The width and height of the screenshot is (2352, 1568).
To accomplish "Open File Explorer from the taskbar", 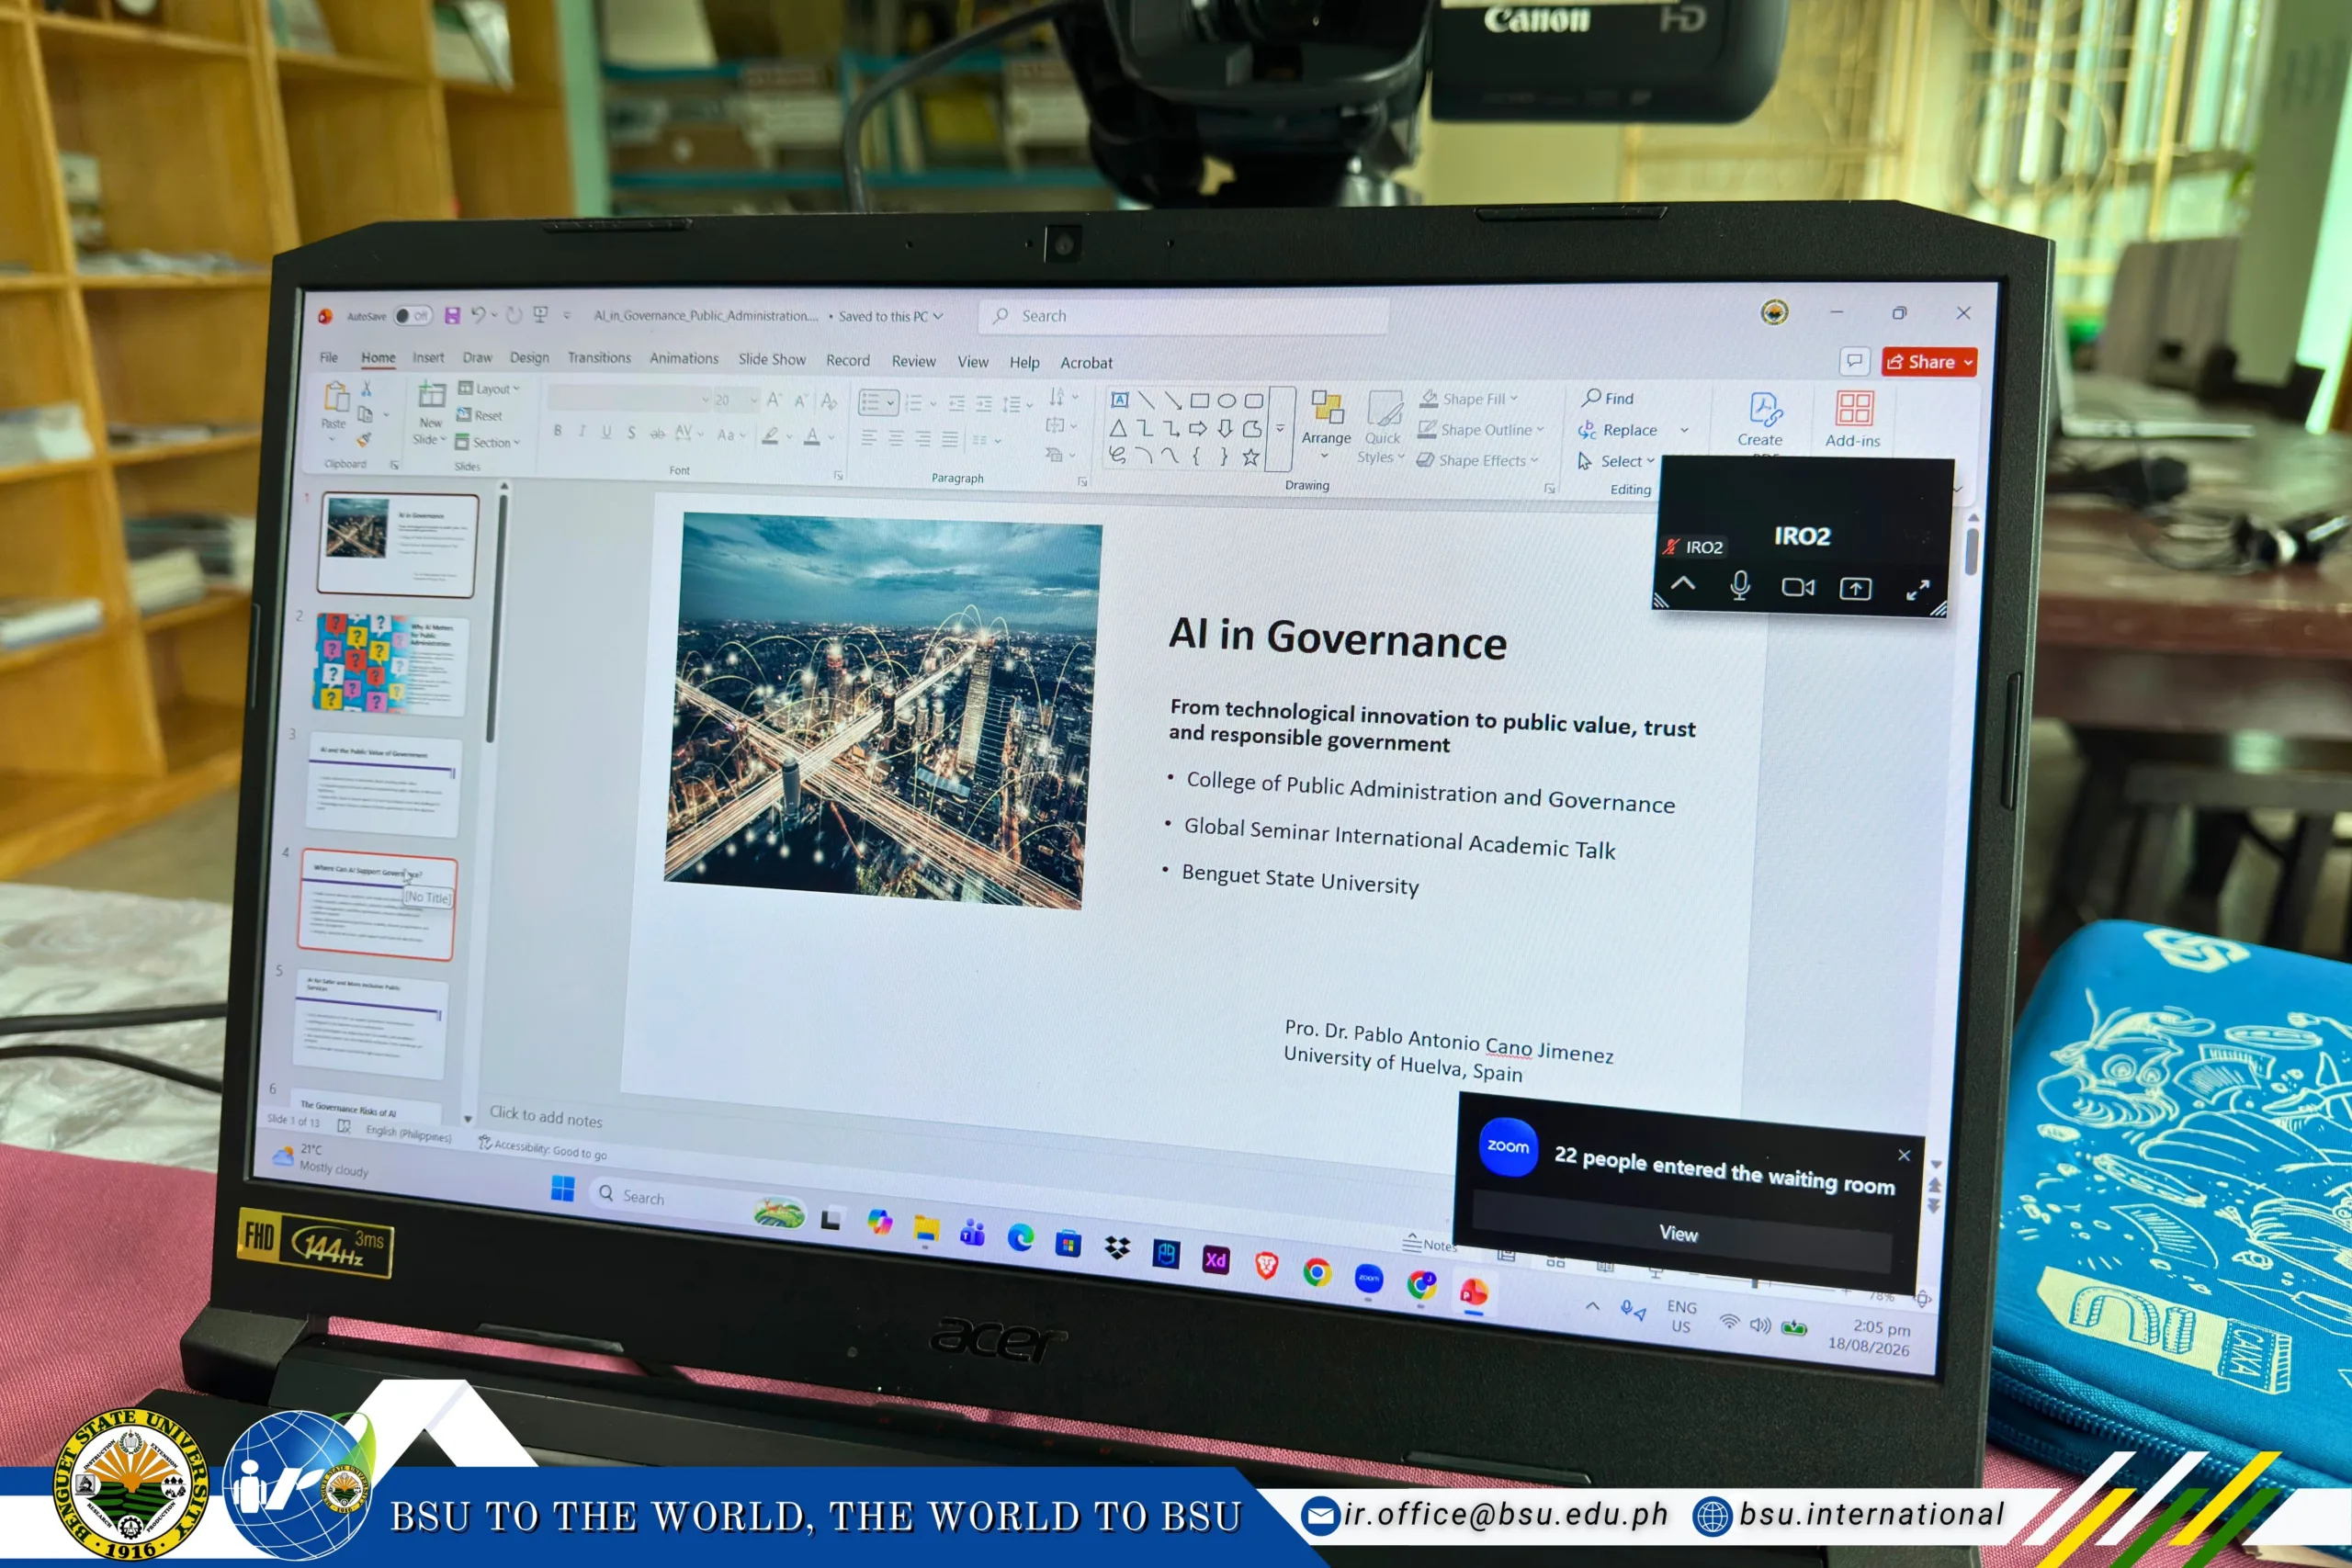I will pyautogui.click(x=926, y=1228).
